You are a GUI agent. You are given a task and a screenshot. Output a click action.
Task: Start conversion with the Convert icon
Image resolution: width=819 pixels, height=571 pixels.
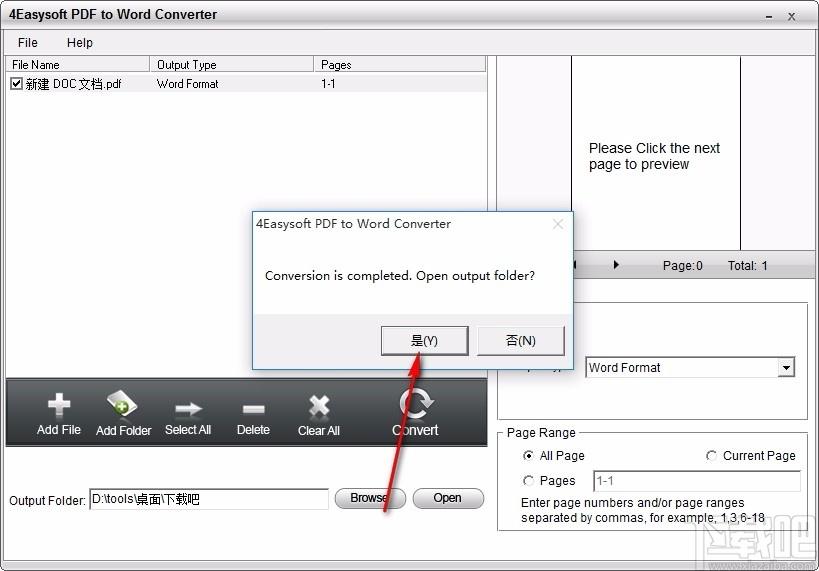tap(416, 403)
